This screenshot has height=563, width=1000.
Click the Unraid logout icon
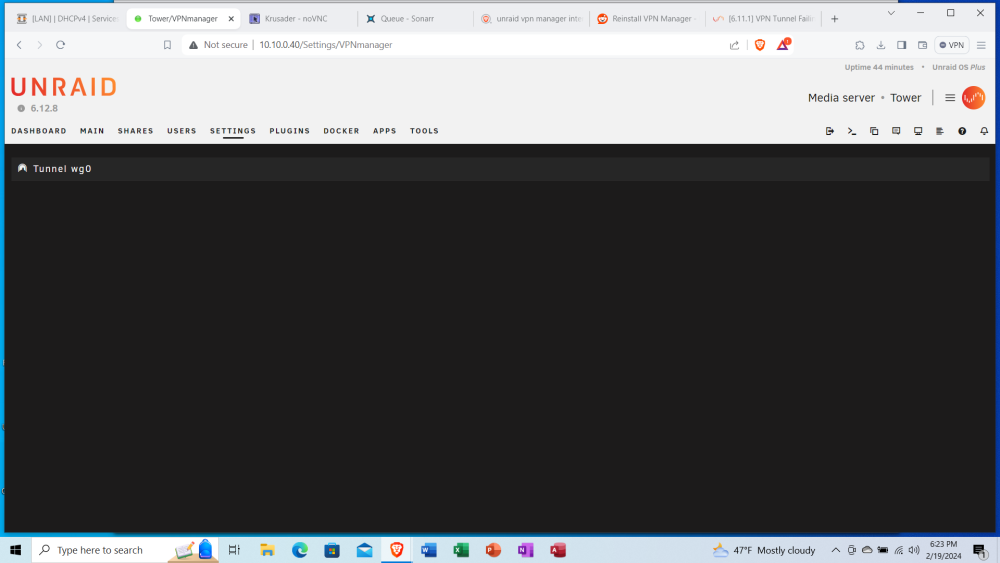click(830, 131)
